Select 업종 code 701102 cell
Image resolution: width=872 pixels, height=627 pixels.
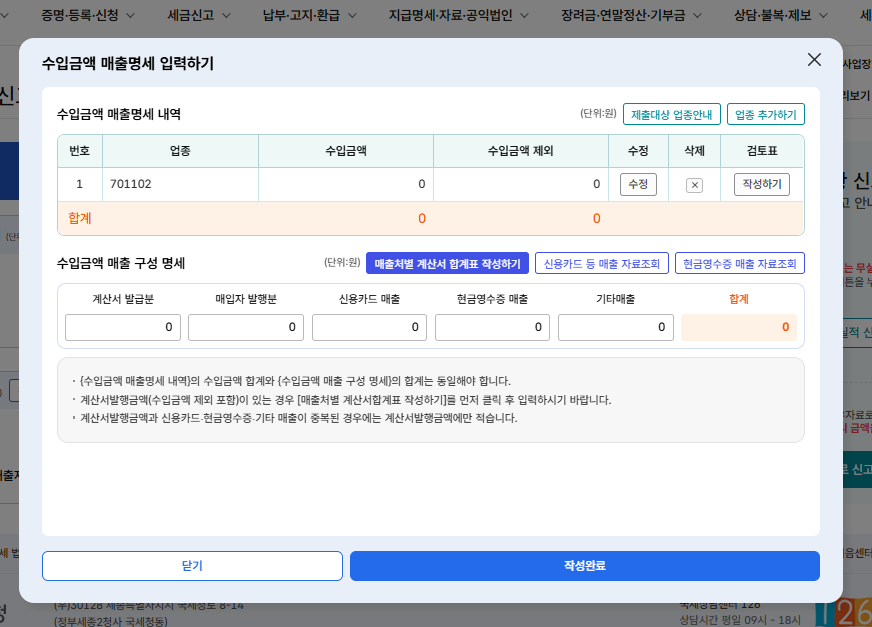[x=180, y=184]
